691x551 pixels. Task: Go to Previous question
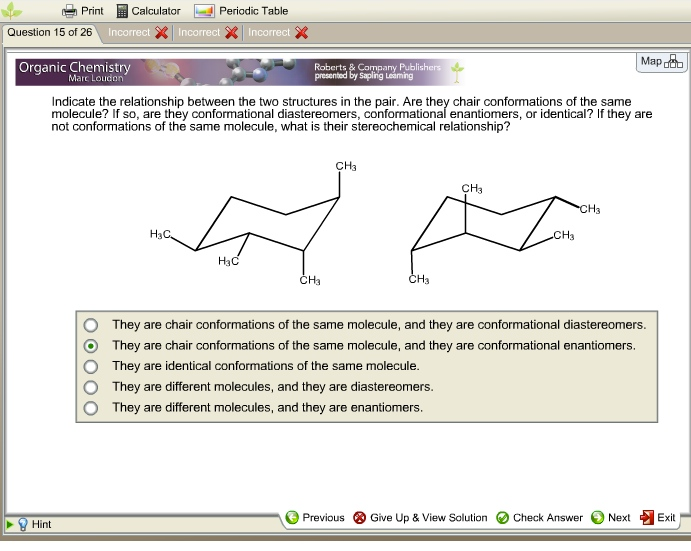coord(315,517)
